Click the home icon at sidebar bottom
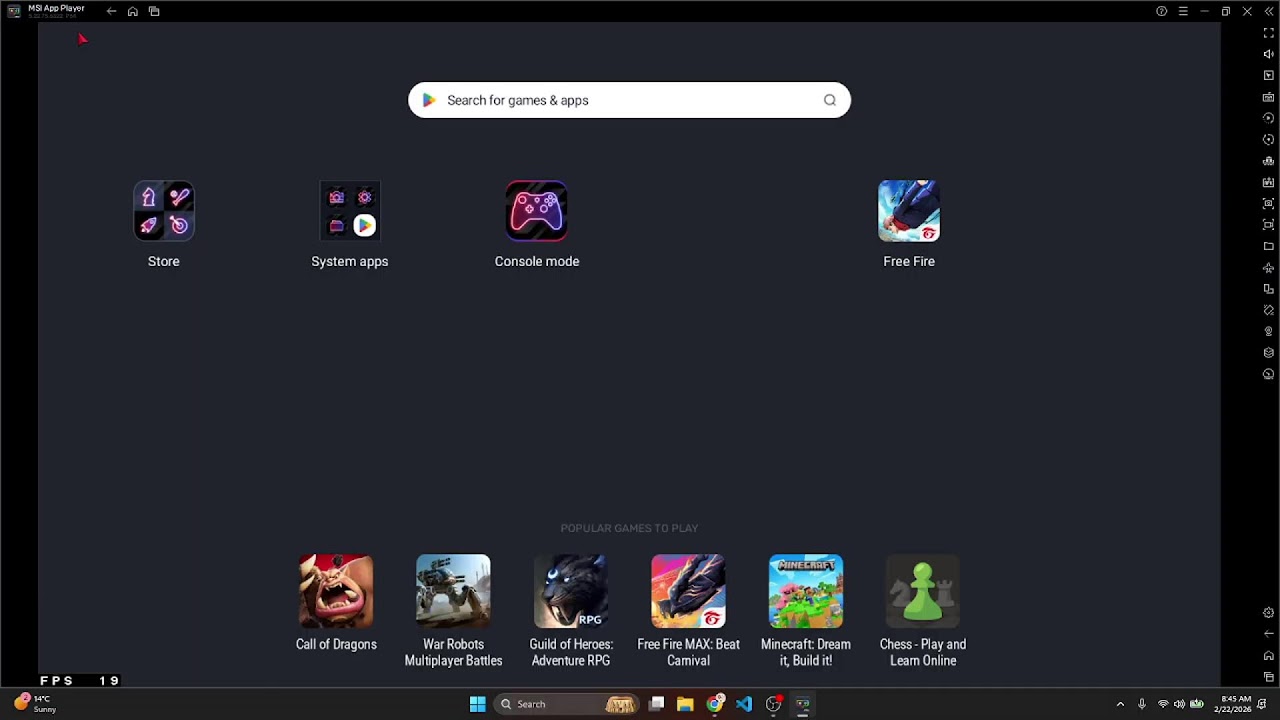This screenshot has height=720, width=1280. (1269, 656)
